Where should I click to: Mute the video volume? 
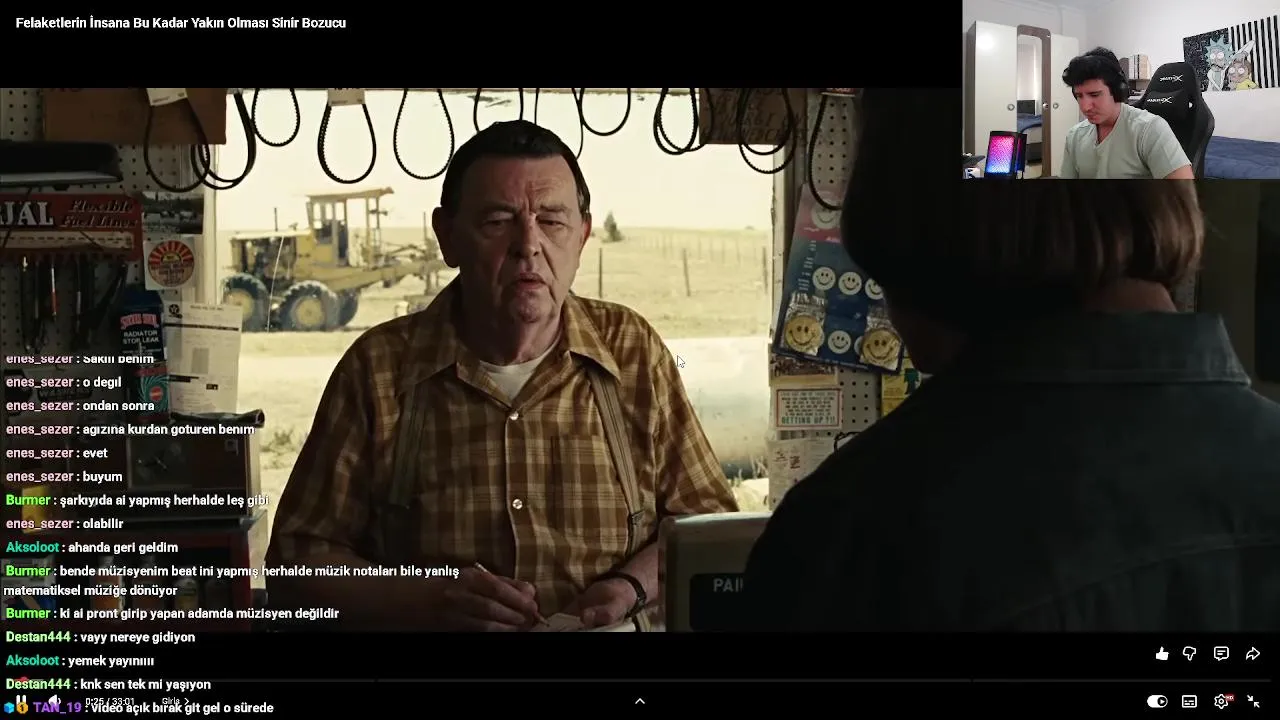pos(54,701)
